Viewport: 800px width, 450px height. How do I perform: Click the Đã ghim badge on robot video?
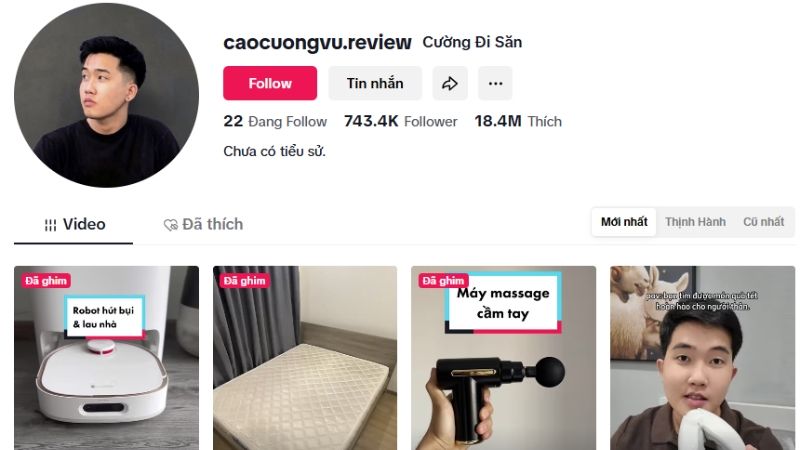click(x=46, y=281)
